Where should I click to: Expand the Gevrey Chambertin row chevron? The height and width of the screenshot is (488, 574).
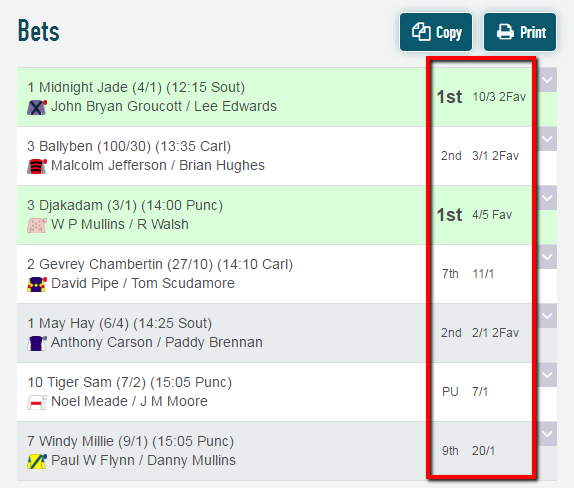547,257
